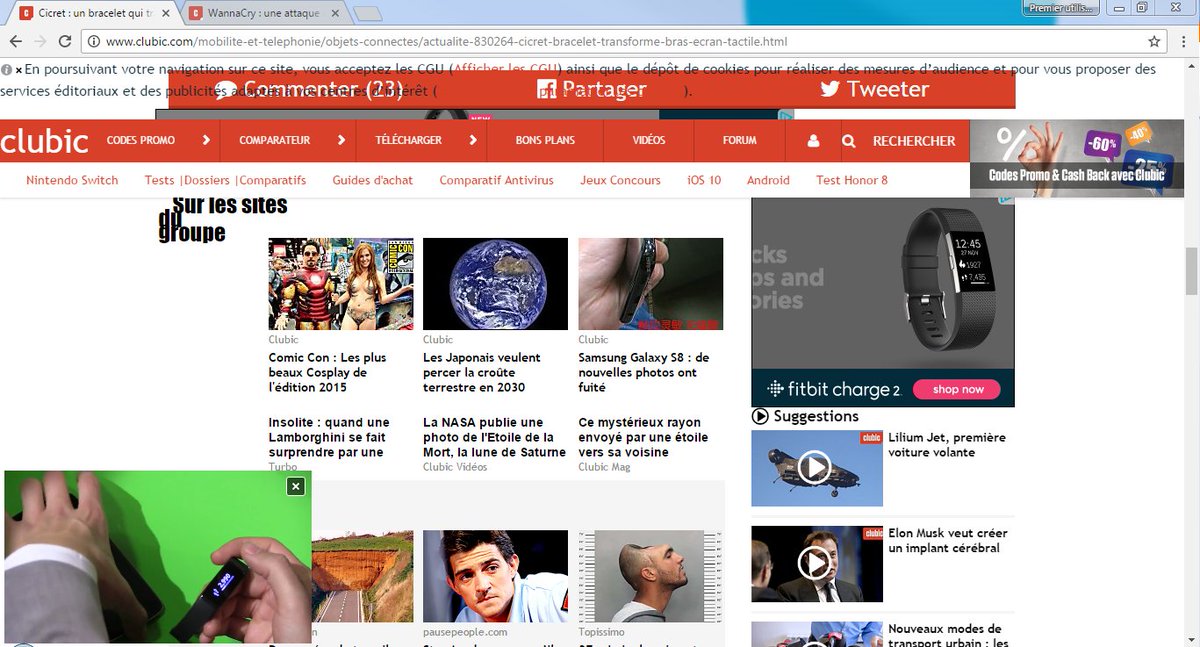Click the Clubic logo
The image size is (1200, 647).
click(x=45, y=141)
